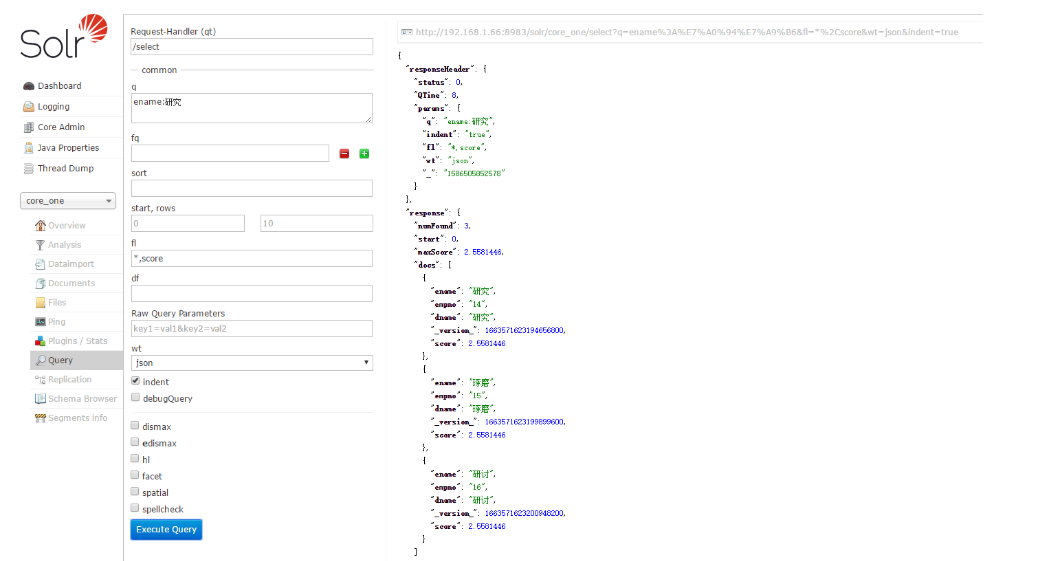Enable the spatial checkbox
Image resolution: width=1057 pixels, height=561 pixels.
click(135, 492)
